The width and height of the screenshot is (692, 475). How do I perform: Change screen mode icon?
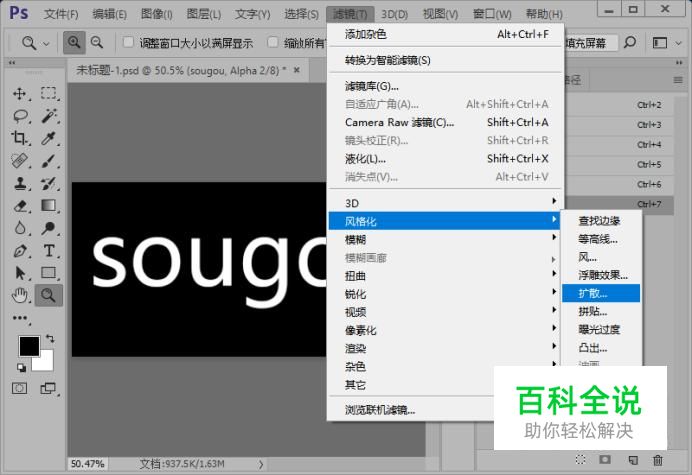48,388
